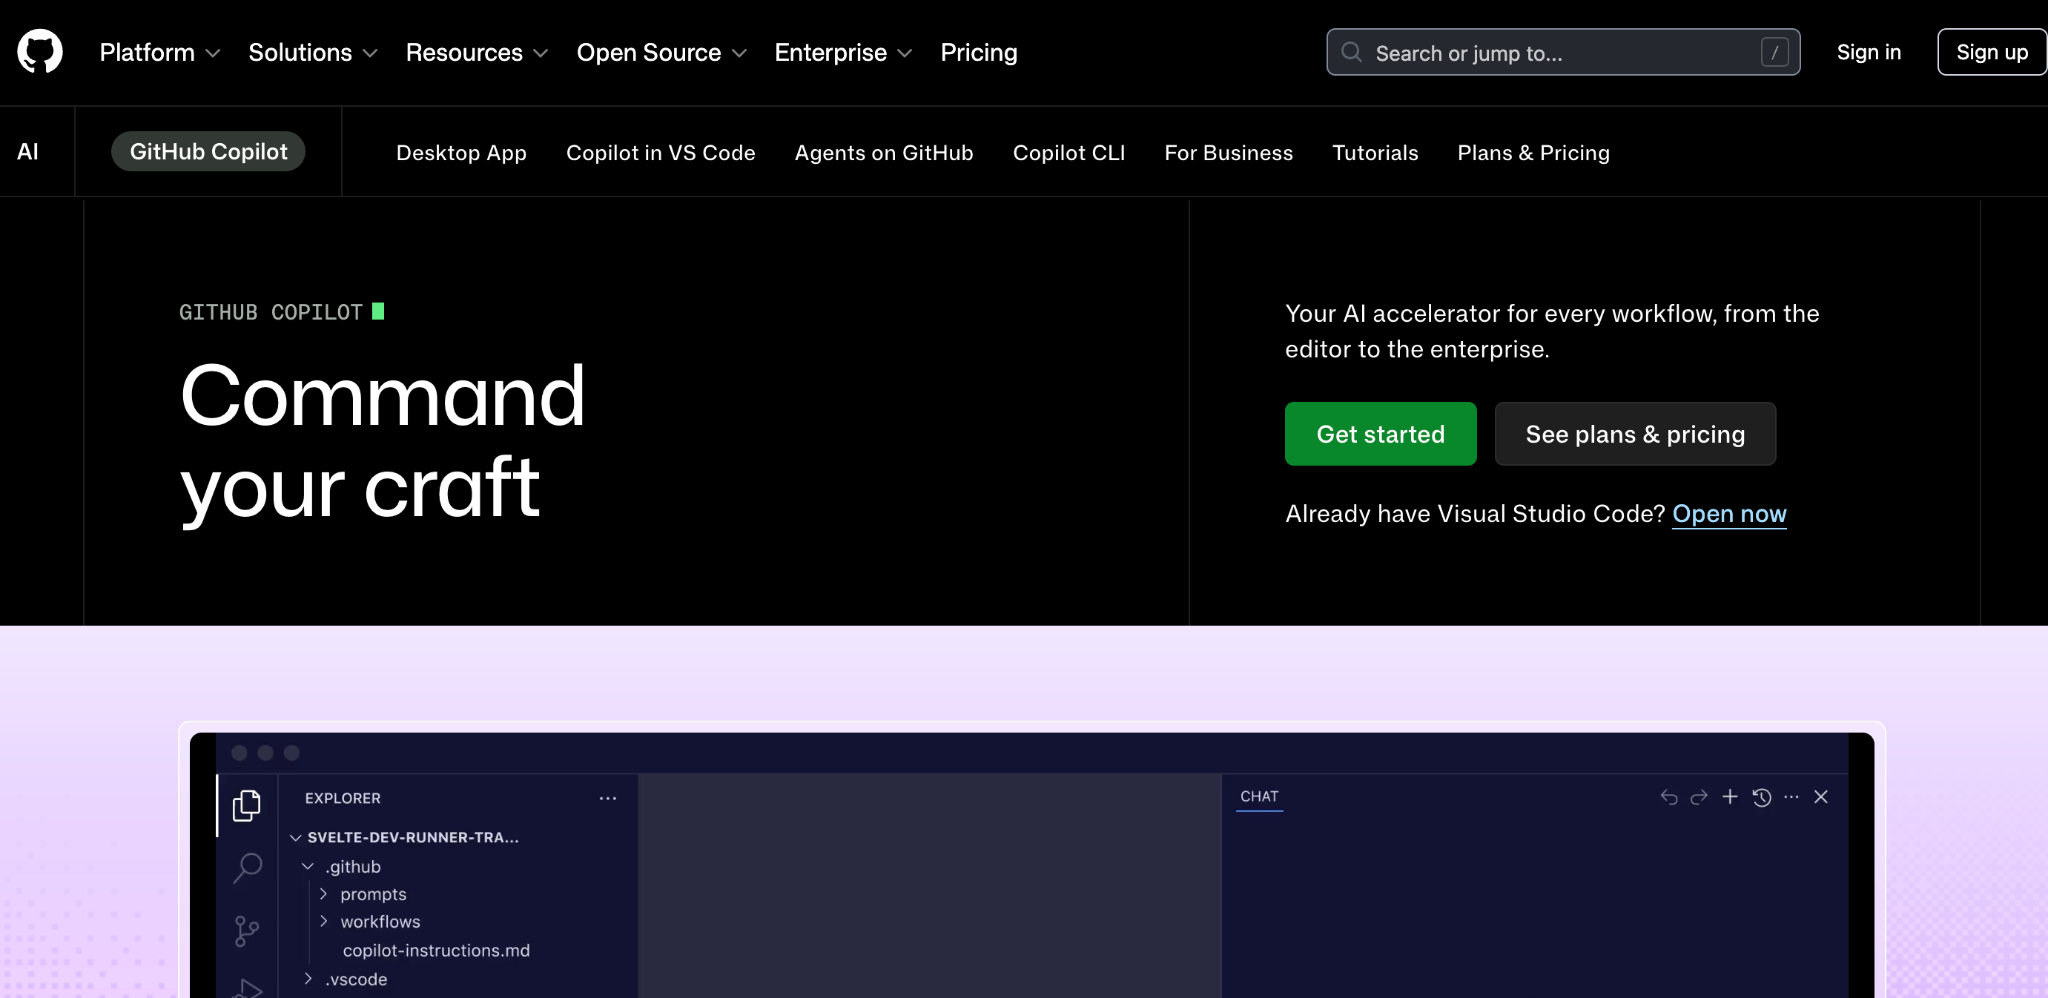Open chat panel more options ellipsis
Viewport: 2048px width, 998px height.
pyautogui.click(x=1791, y=797)
